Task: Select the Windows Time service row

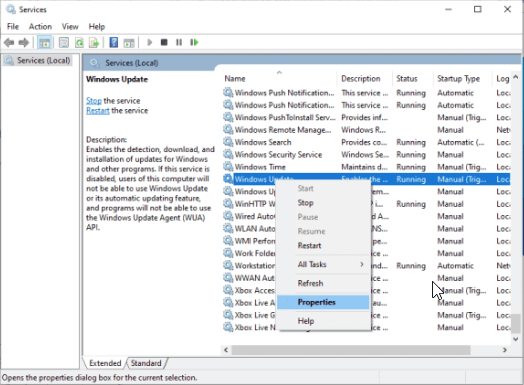Action: click(x=366, y=167)
